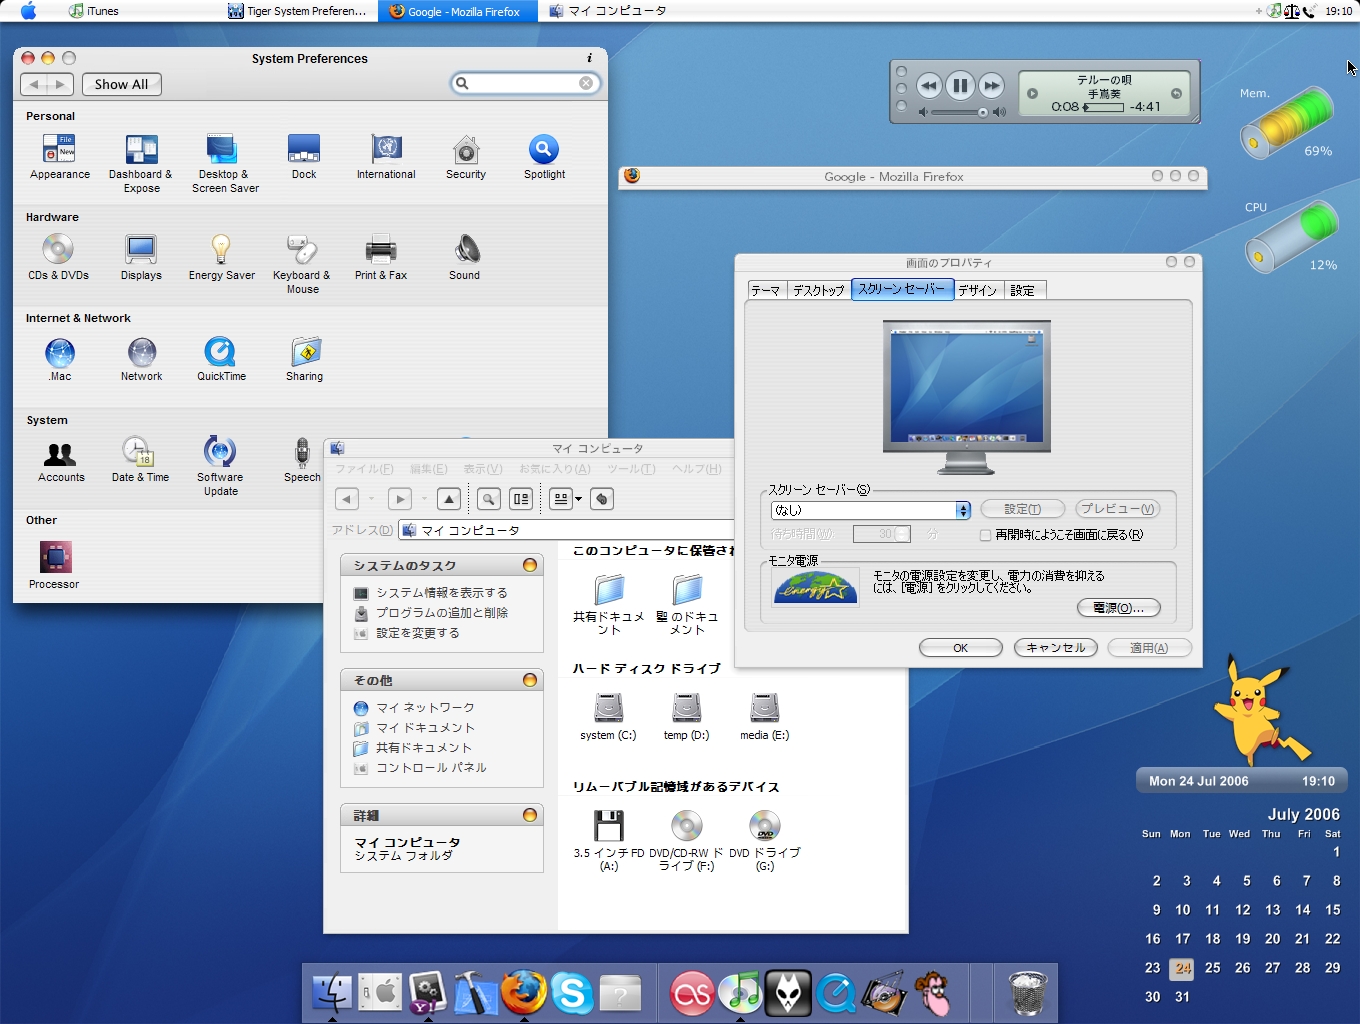The width and height of the screenshot is (1360, 1024).
Task: Click the アドレス address field
Action: coord(567,530)
